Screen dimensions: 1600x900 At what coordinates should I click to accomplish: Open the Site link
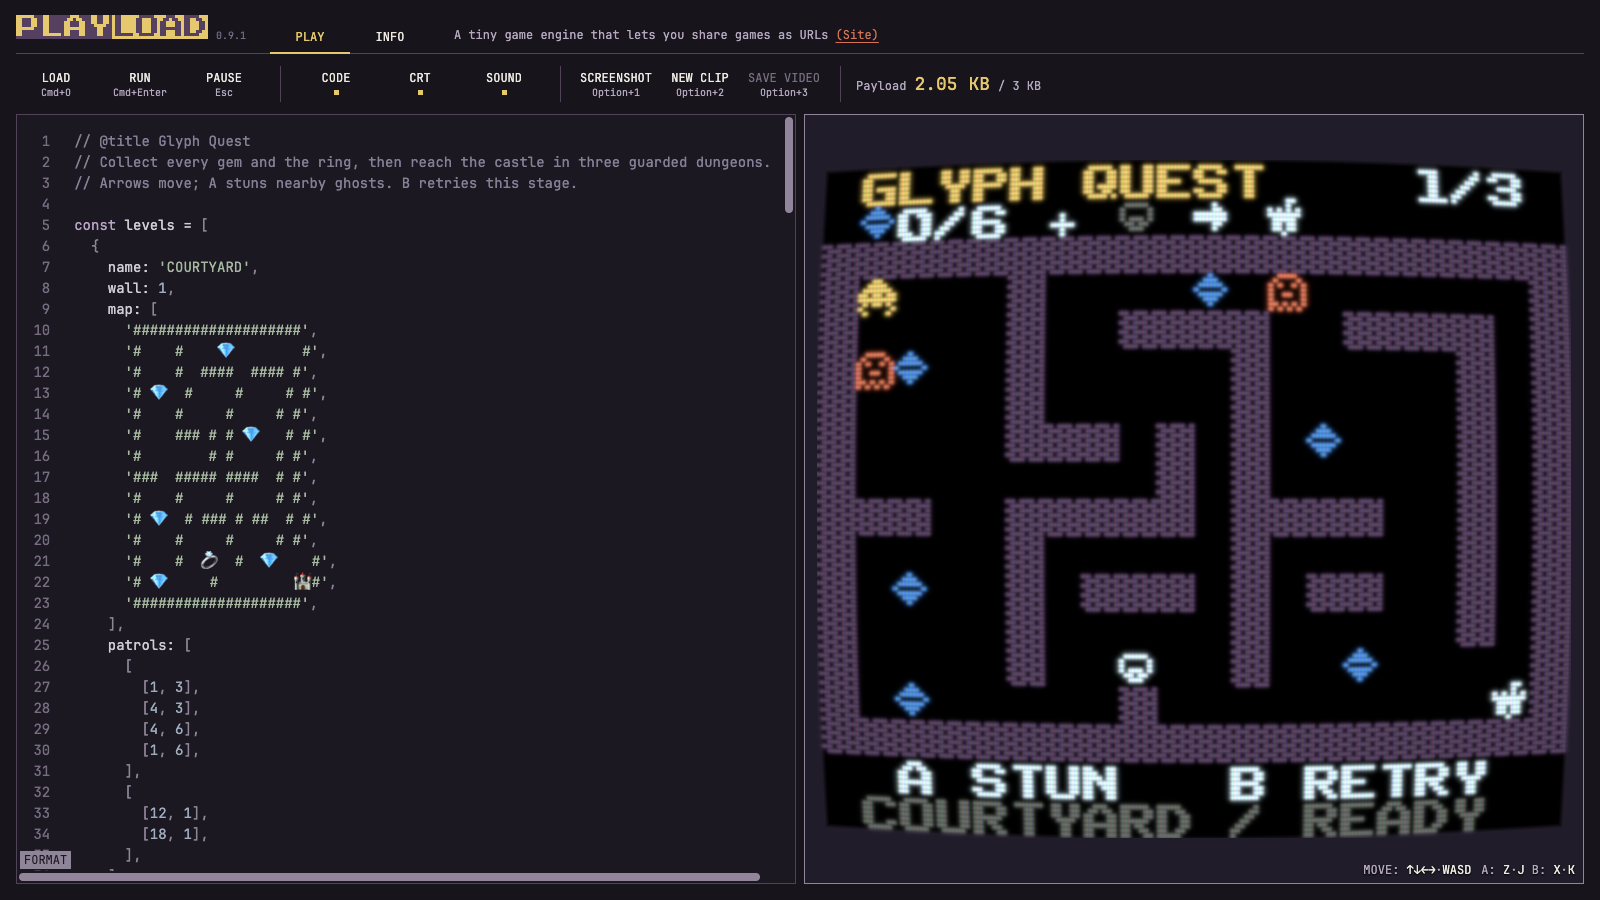tap(857, 35)
